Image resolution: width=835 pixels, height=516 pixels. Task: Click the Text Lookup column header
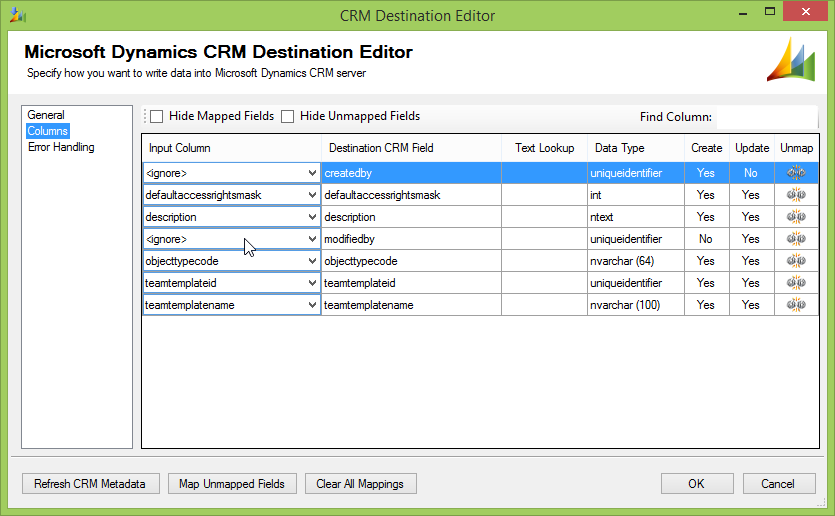coord(544,148)
